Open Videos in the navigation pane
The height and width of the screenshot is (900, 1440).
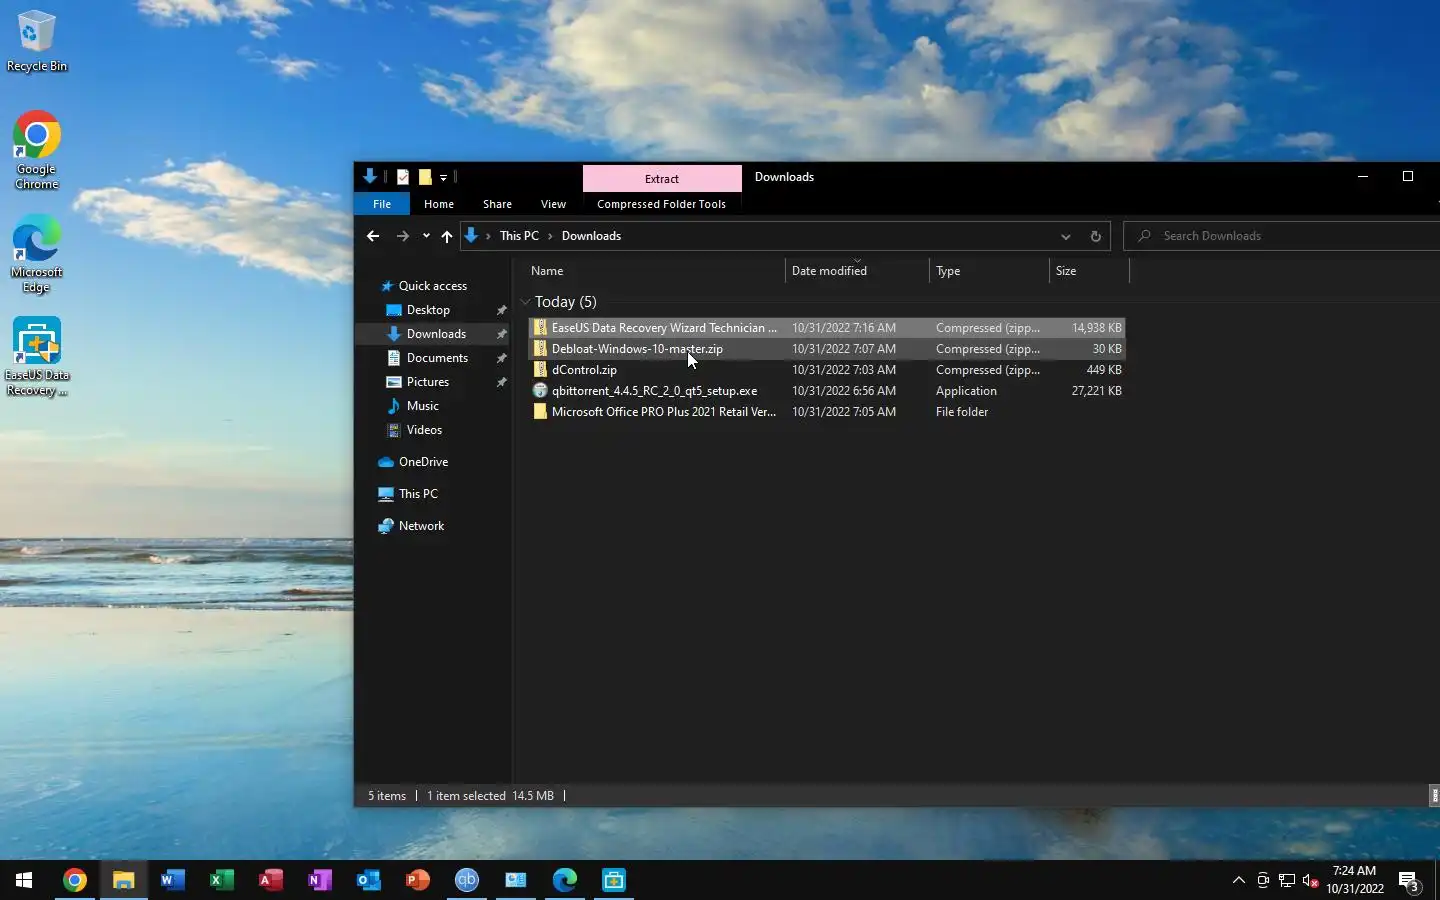point(424,430)
